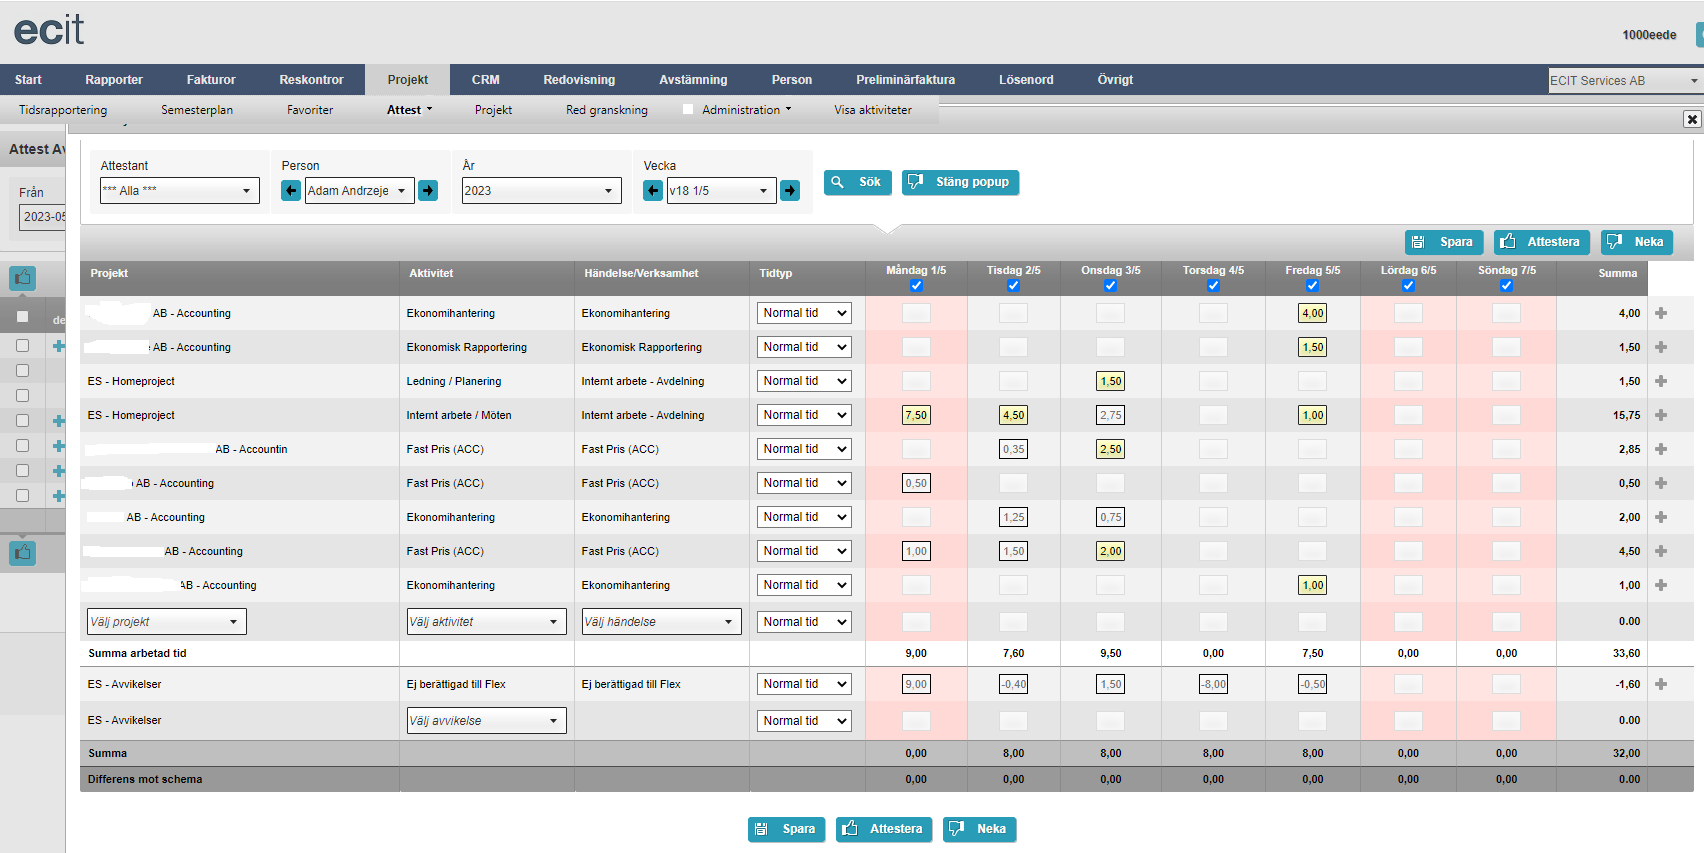Click top Attestera button

click(1541, 242)
